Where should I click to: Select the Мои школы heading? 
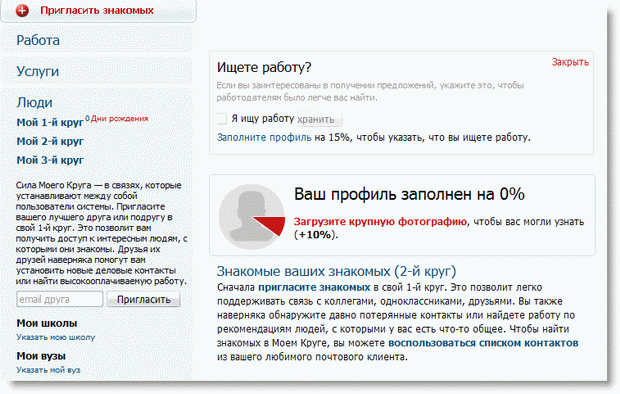point(47,323)
